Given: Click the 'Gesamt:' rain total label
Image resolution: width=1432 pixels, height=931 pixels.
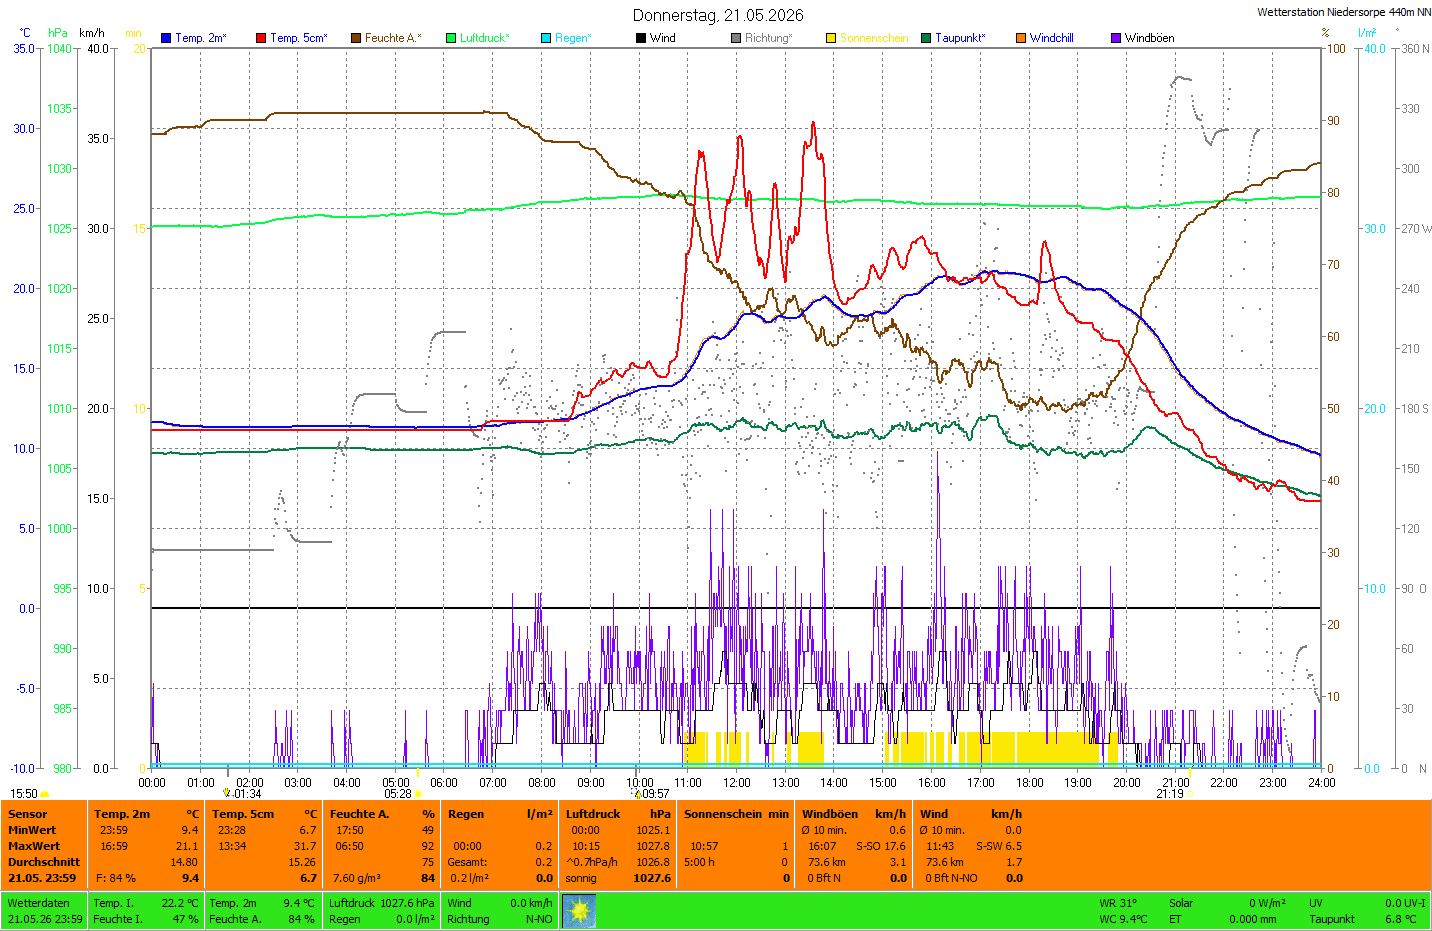Looking at the screenshot, I should [467, 862].
